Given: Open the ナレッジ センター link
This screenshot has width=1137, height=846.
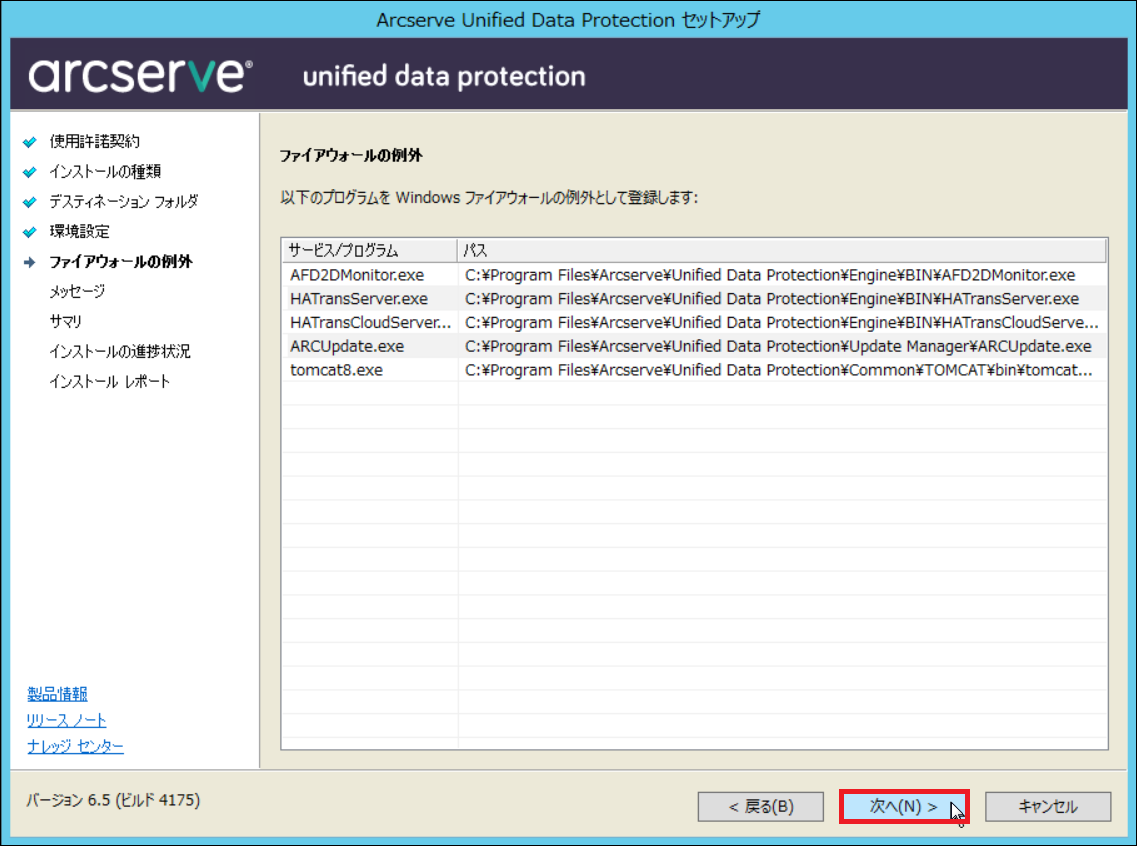Looking at the screenshot, I should [75, 746].
